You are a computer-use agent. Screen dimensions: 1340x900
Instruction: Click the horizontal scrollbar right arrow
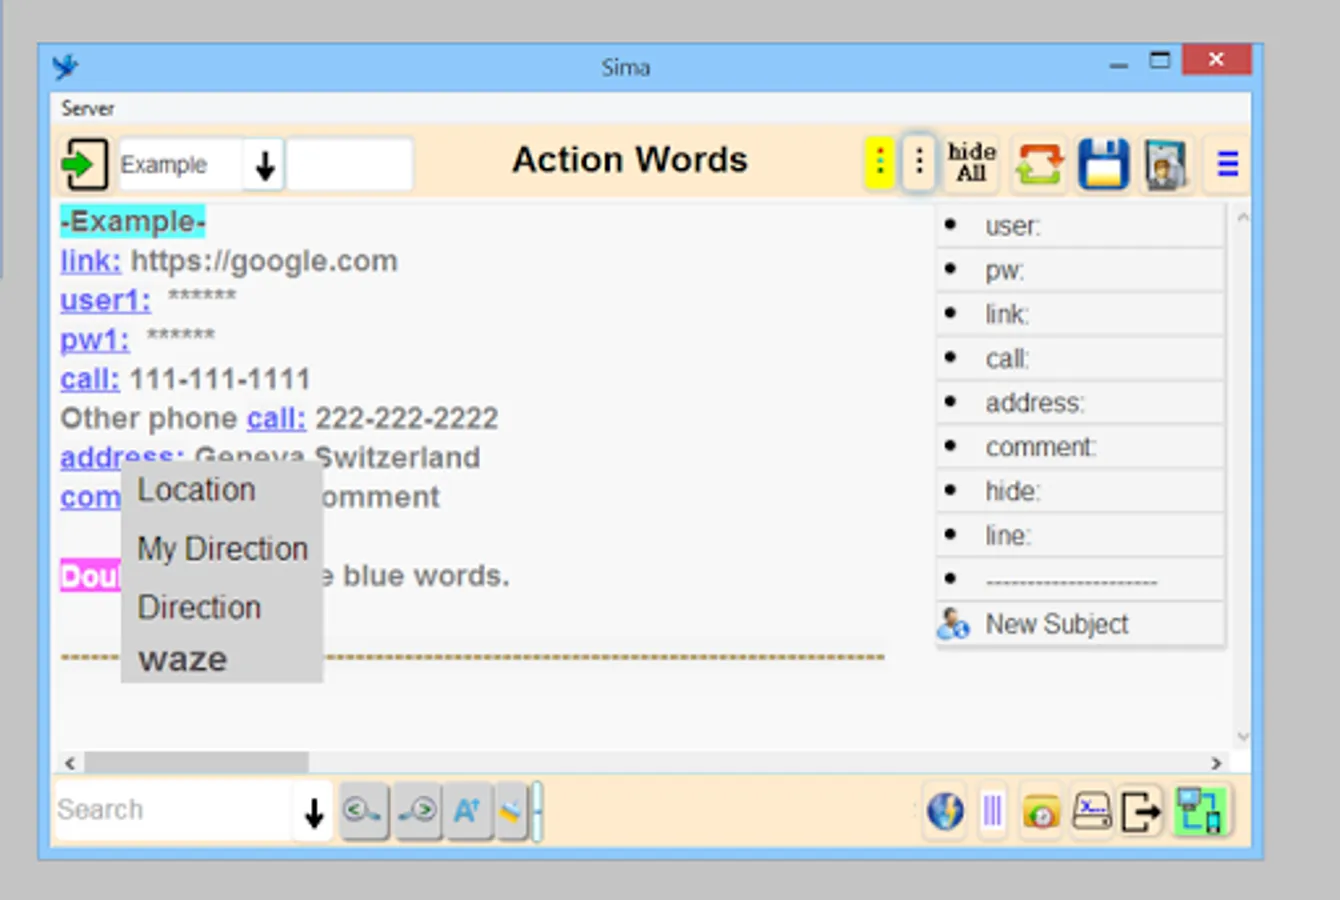tap(1216, 763)
